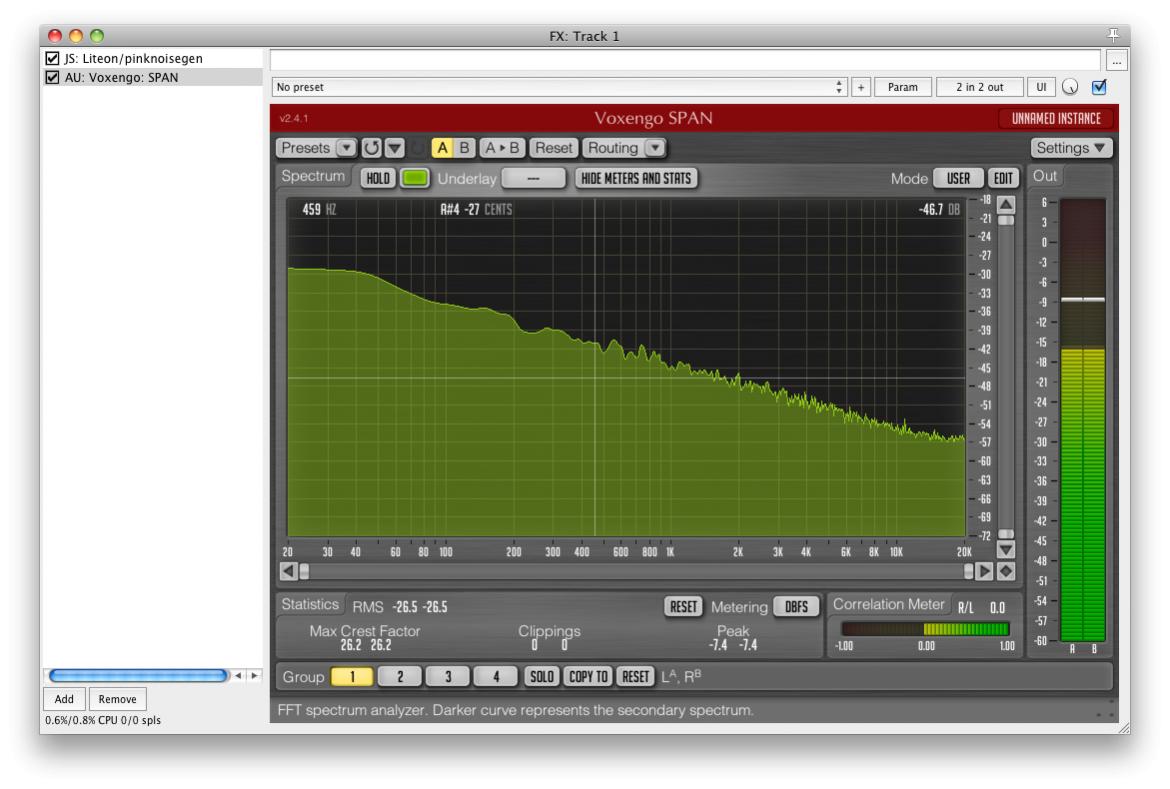Click the horizontal frequency scrollbar
This screenshot has width=1170, height=789.
tap(636, 571)
